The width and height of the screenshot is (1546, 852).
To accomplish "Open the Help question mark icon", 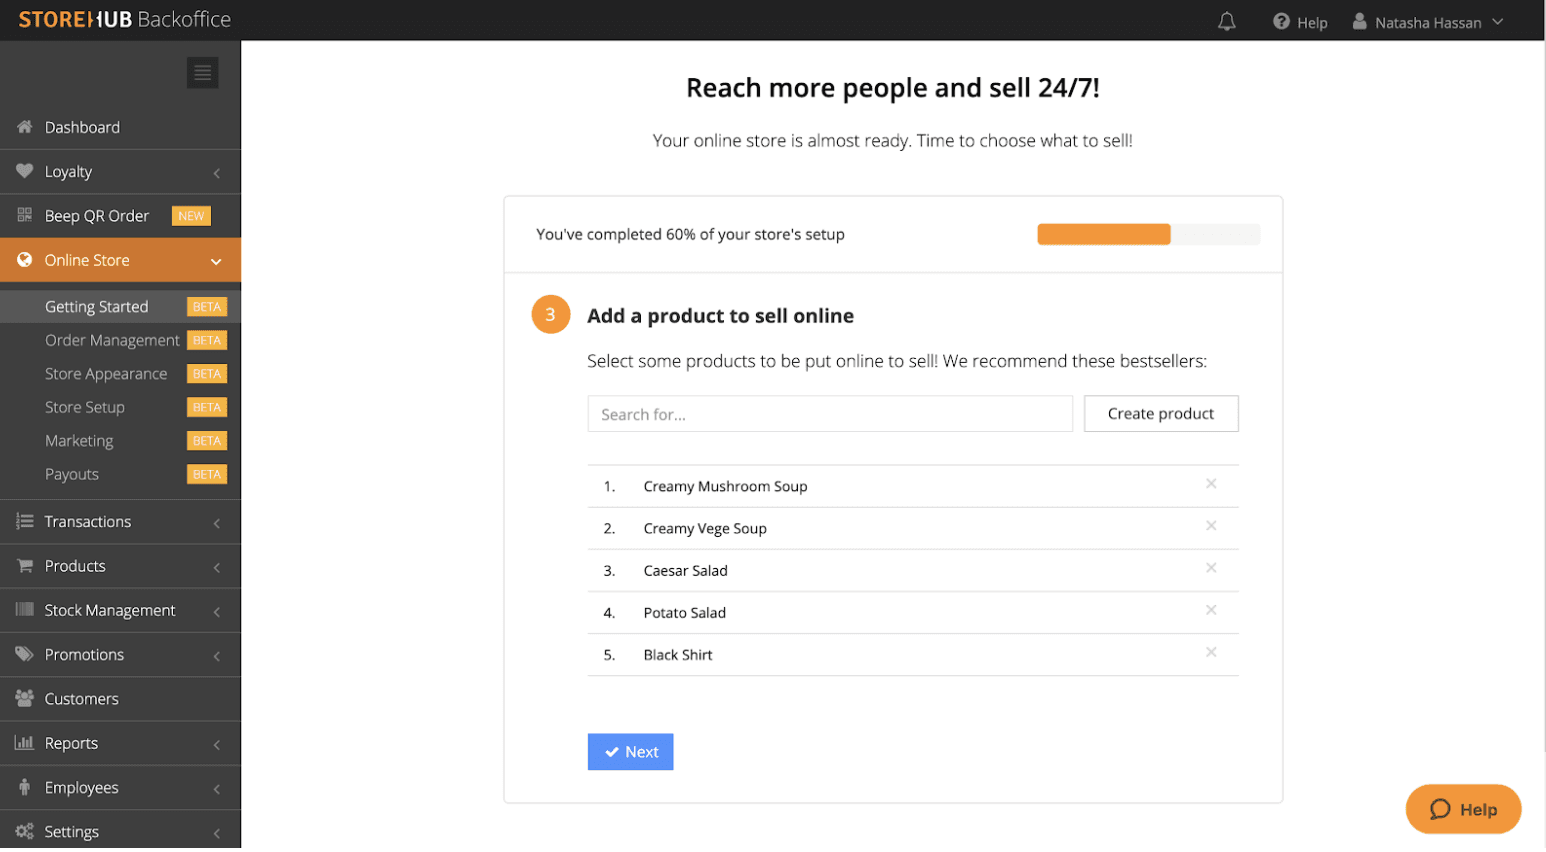I will click(1280, 21).
